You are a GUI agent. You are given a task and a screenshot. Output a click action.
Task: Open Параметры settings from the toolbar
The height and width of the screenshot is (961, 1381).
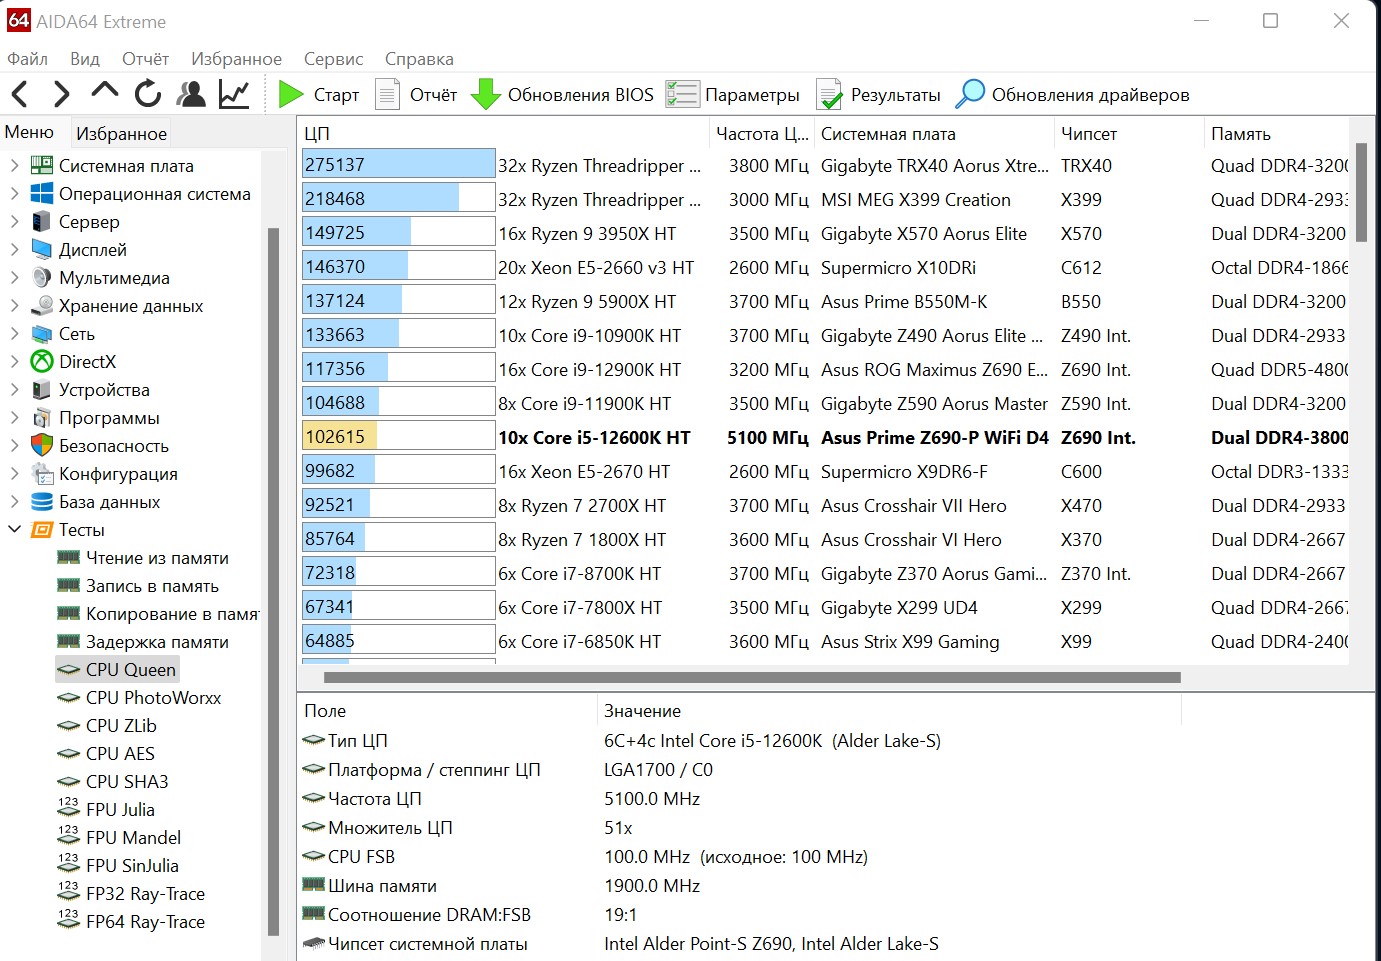coord(733,95)
